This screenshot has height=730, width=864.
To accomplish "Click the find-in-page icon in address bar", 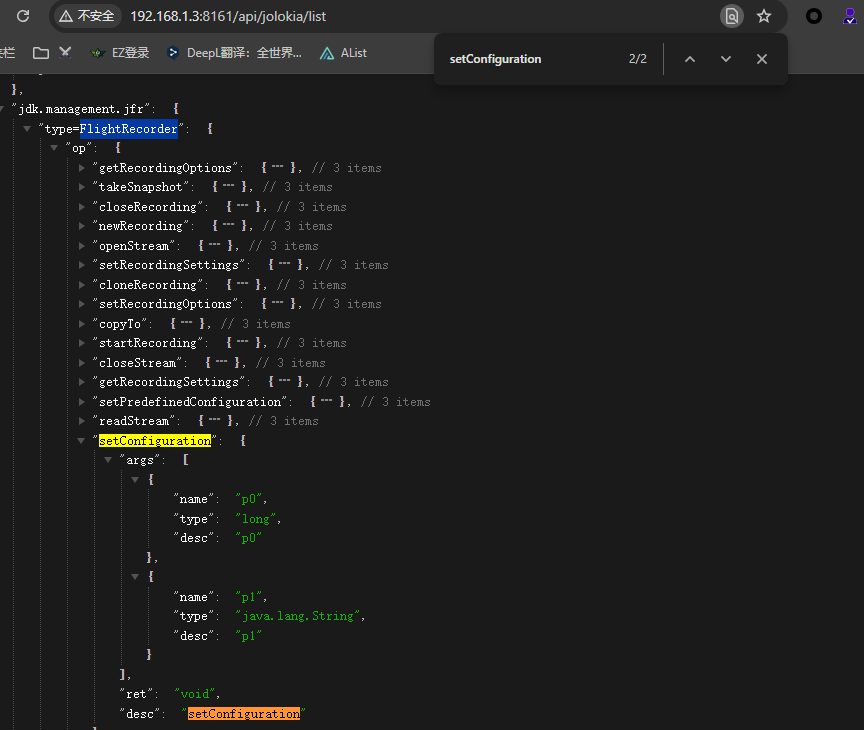I will (732, 16).
